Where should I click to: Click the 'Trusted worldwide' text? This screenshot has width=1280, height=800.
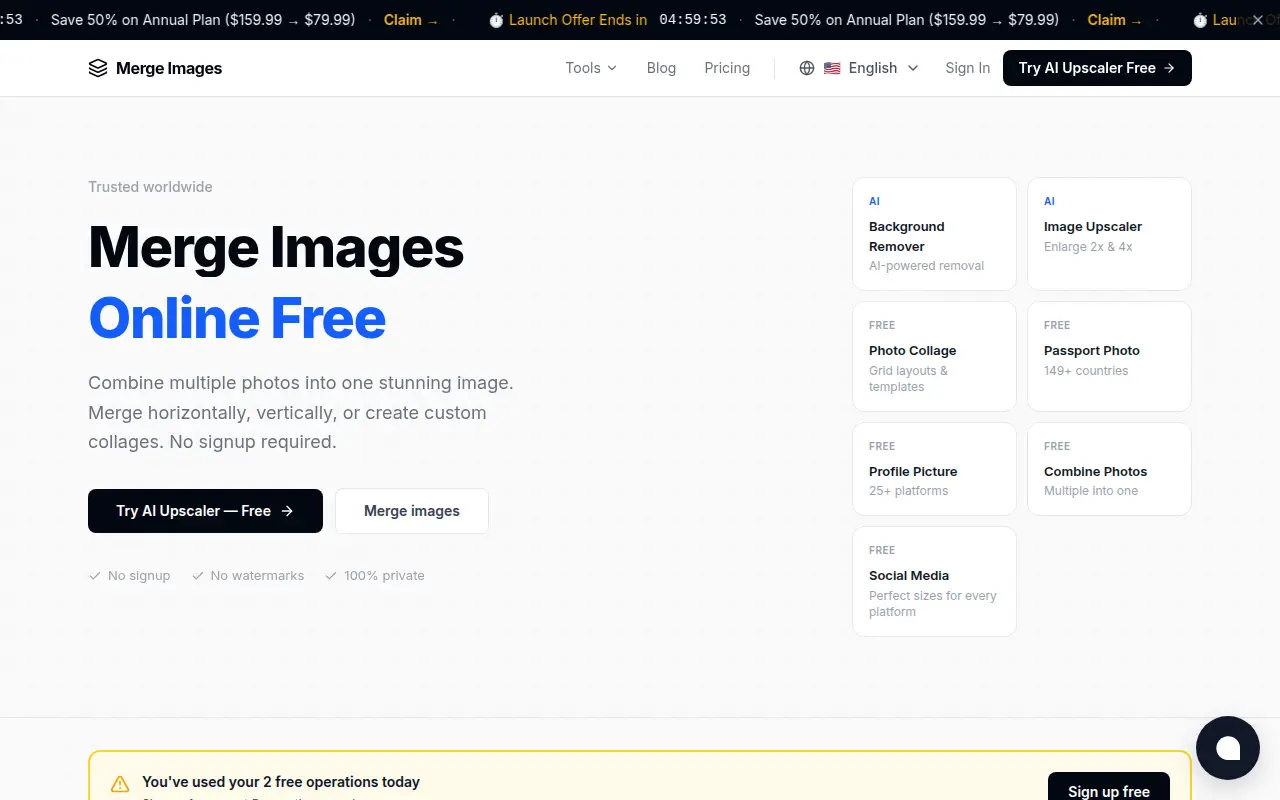(150, 187)
